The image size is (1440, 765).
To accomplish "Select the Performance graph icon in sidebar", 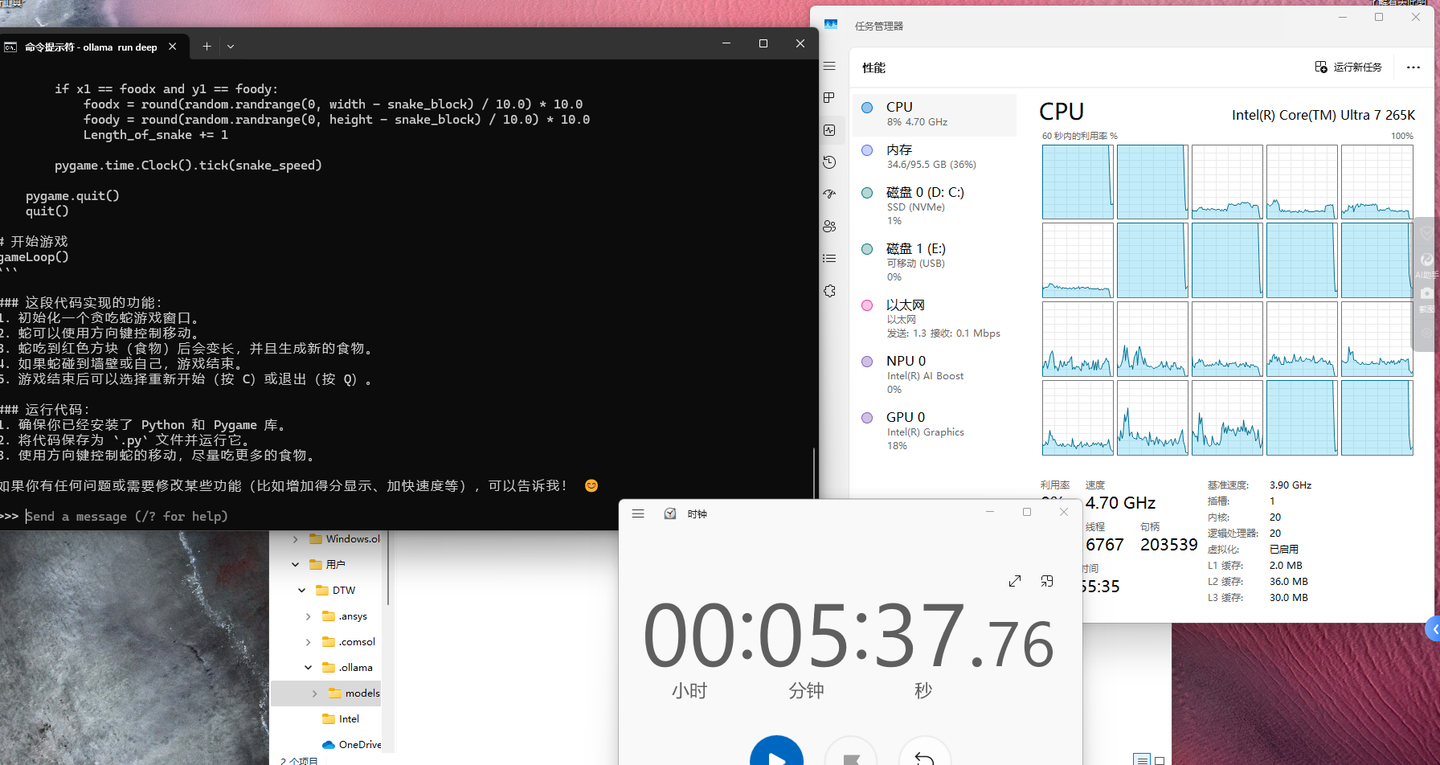I will point(829,129).
